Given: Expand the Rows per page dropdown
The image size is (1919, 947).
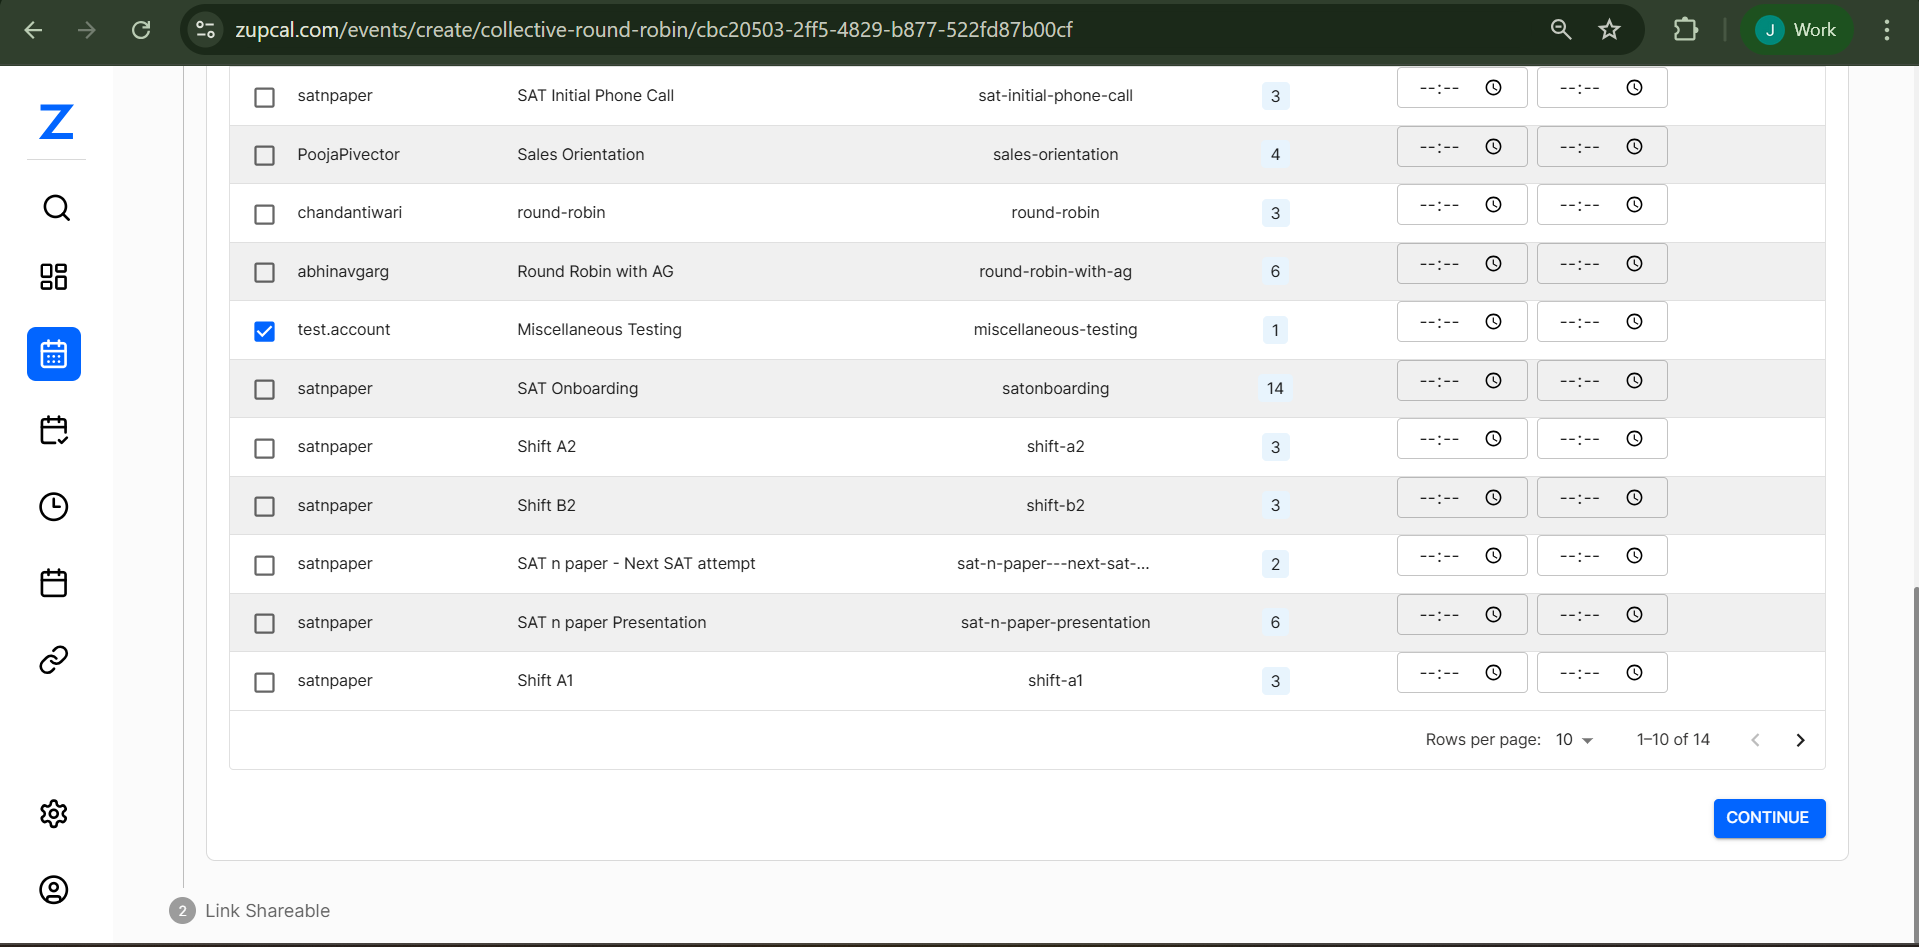Looking at the screenshot, I should (x=1574, y=740).
